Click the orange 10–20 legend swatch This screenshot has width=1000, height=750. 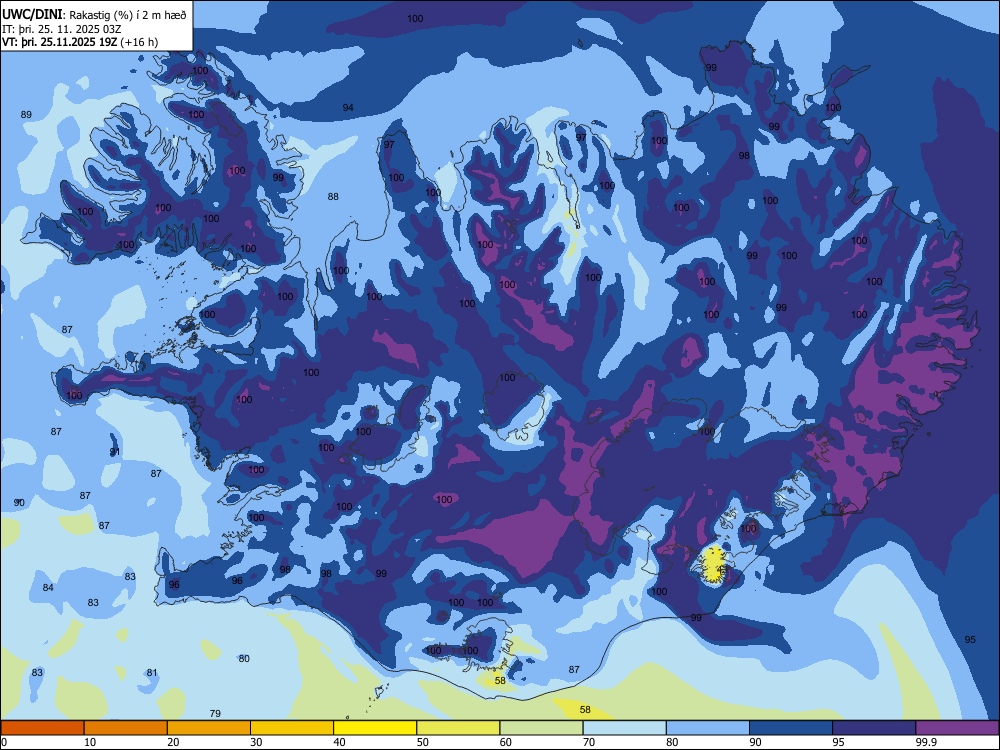126,728
